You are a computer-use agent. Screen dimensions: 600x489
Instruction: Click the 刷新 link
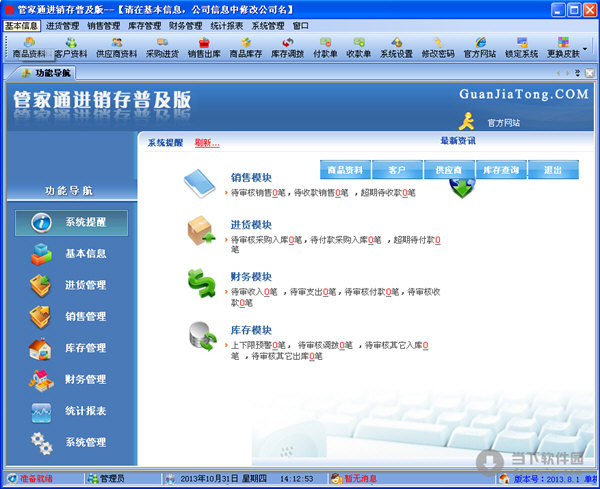coord(207,143)
